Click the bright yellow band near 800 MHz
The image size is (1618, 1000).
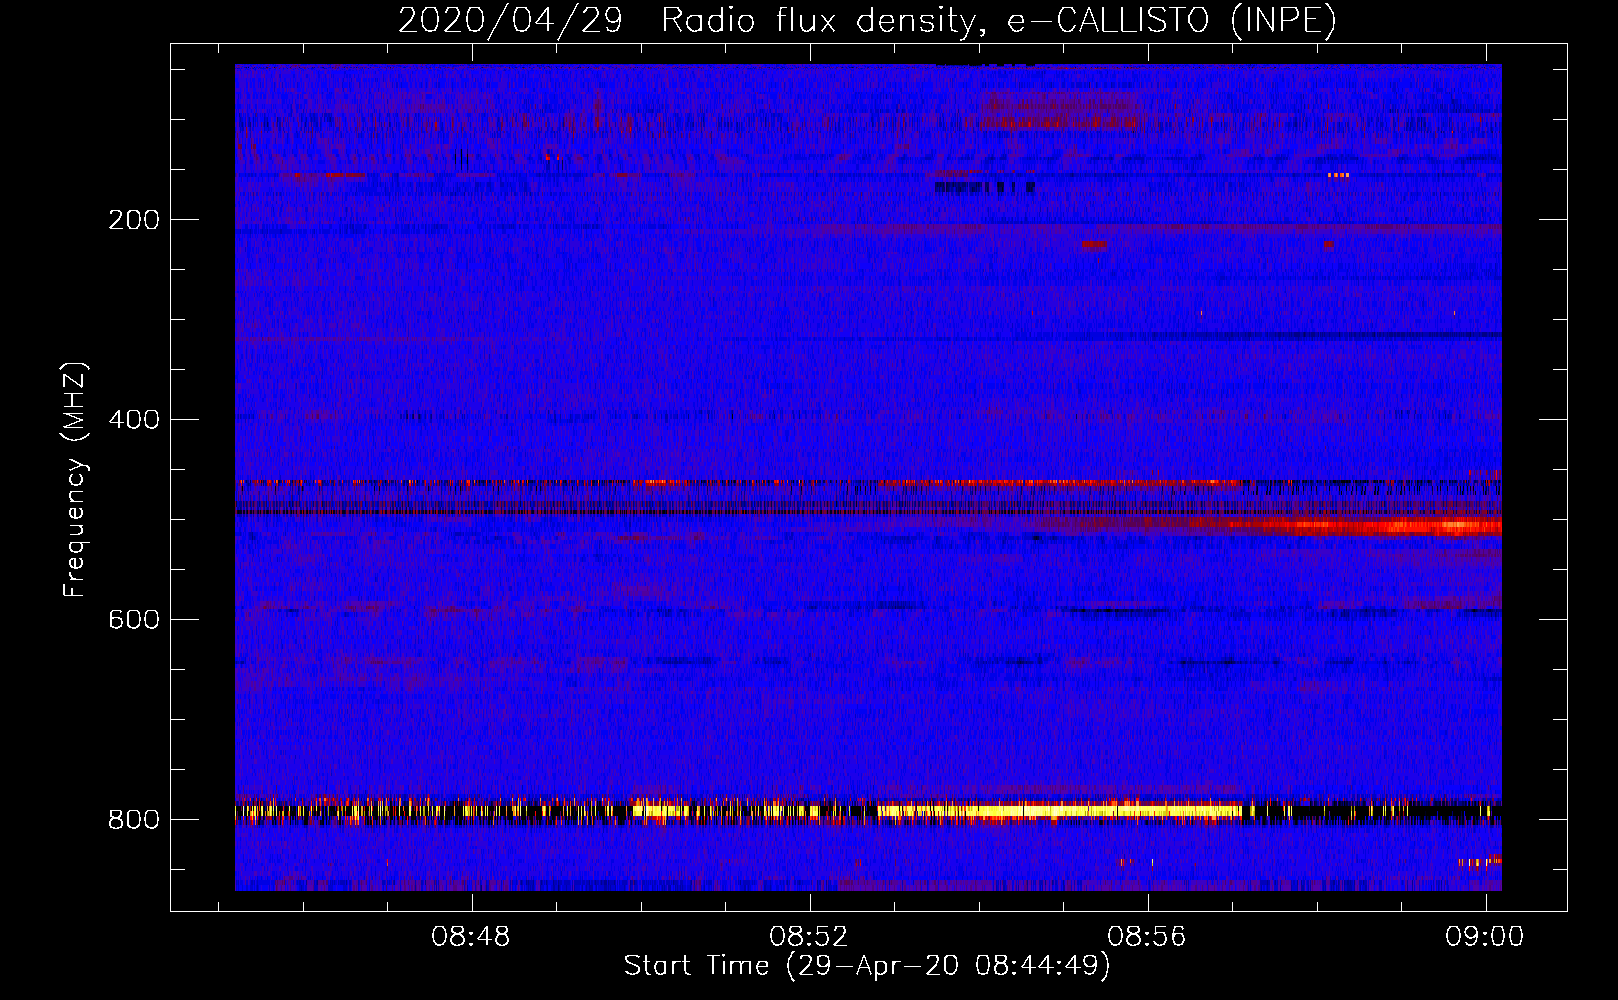pos(1060,811)
